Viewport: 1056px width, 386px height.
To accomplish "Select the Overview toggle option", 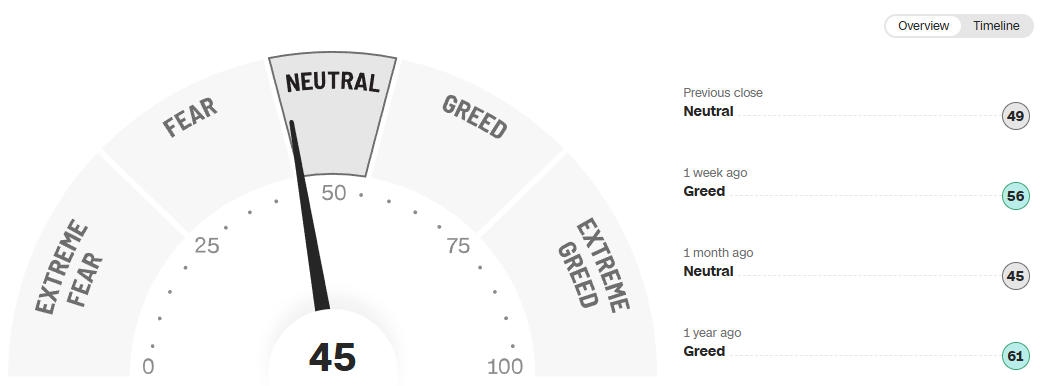I will (x=923, y=26).
